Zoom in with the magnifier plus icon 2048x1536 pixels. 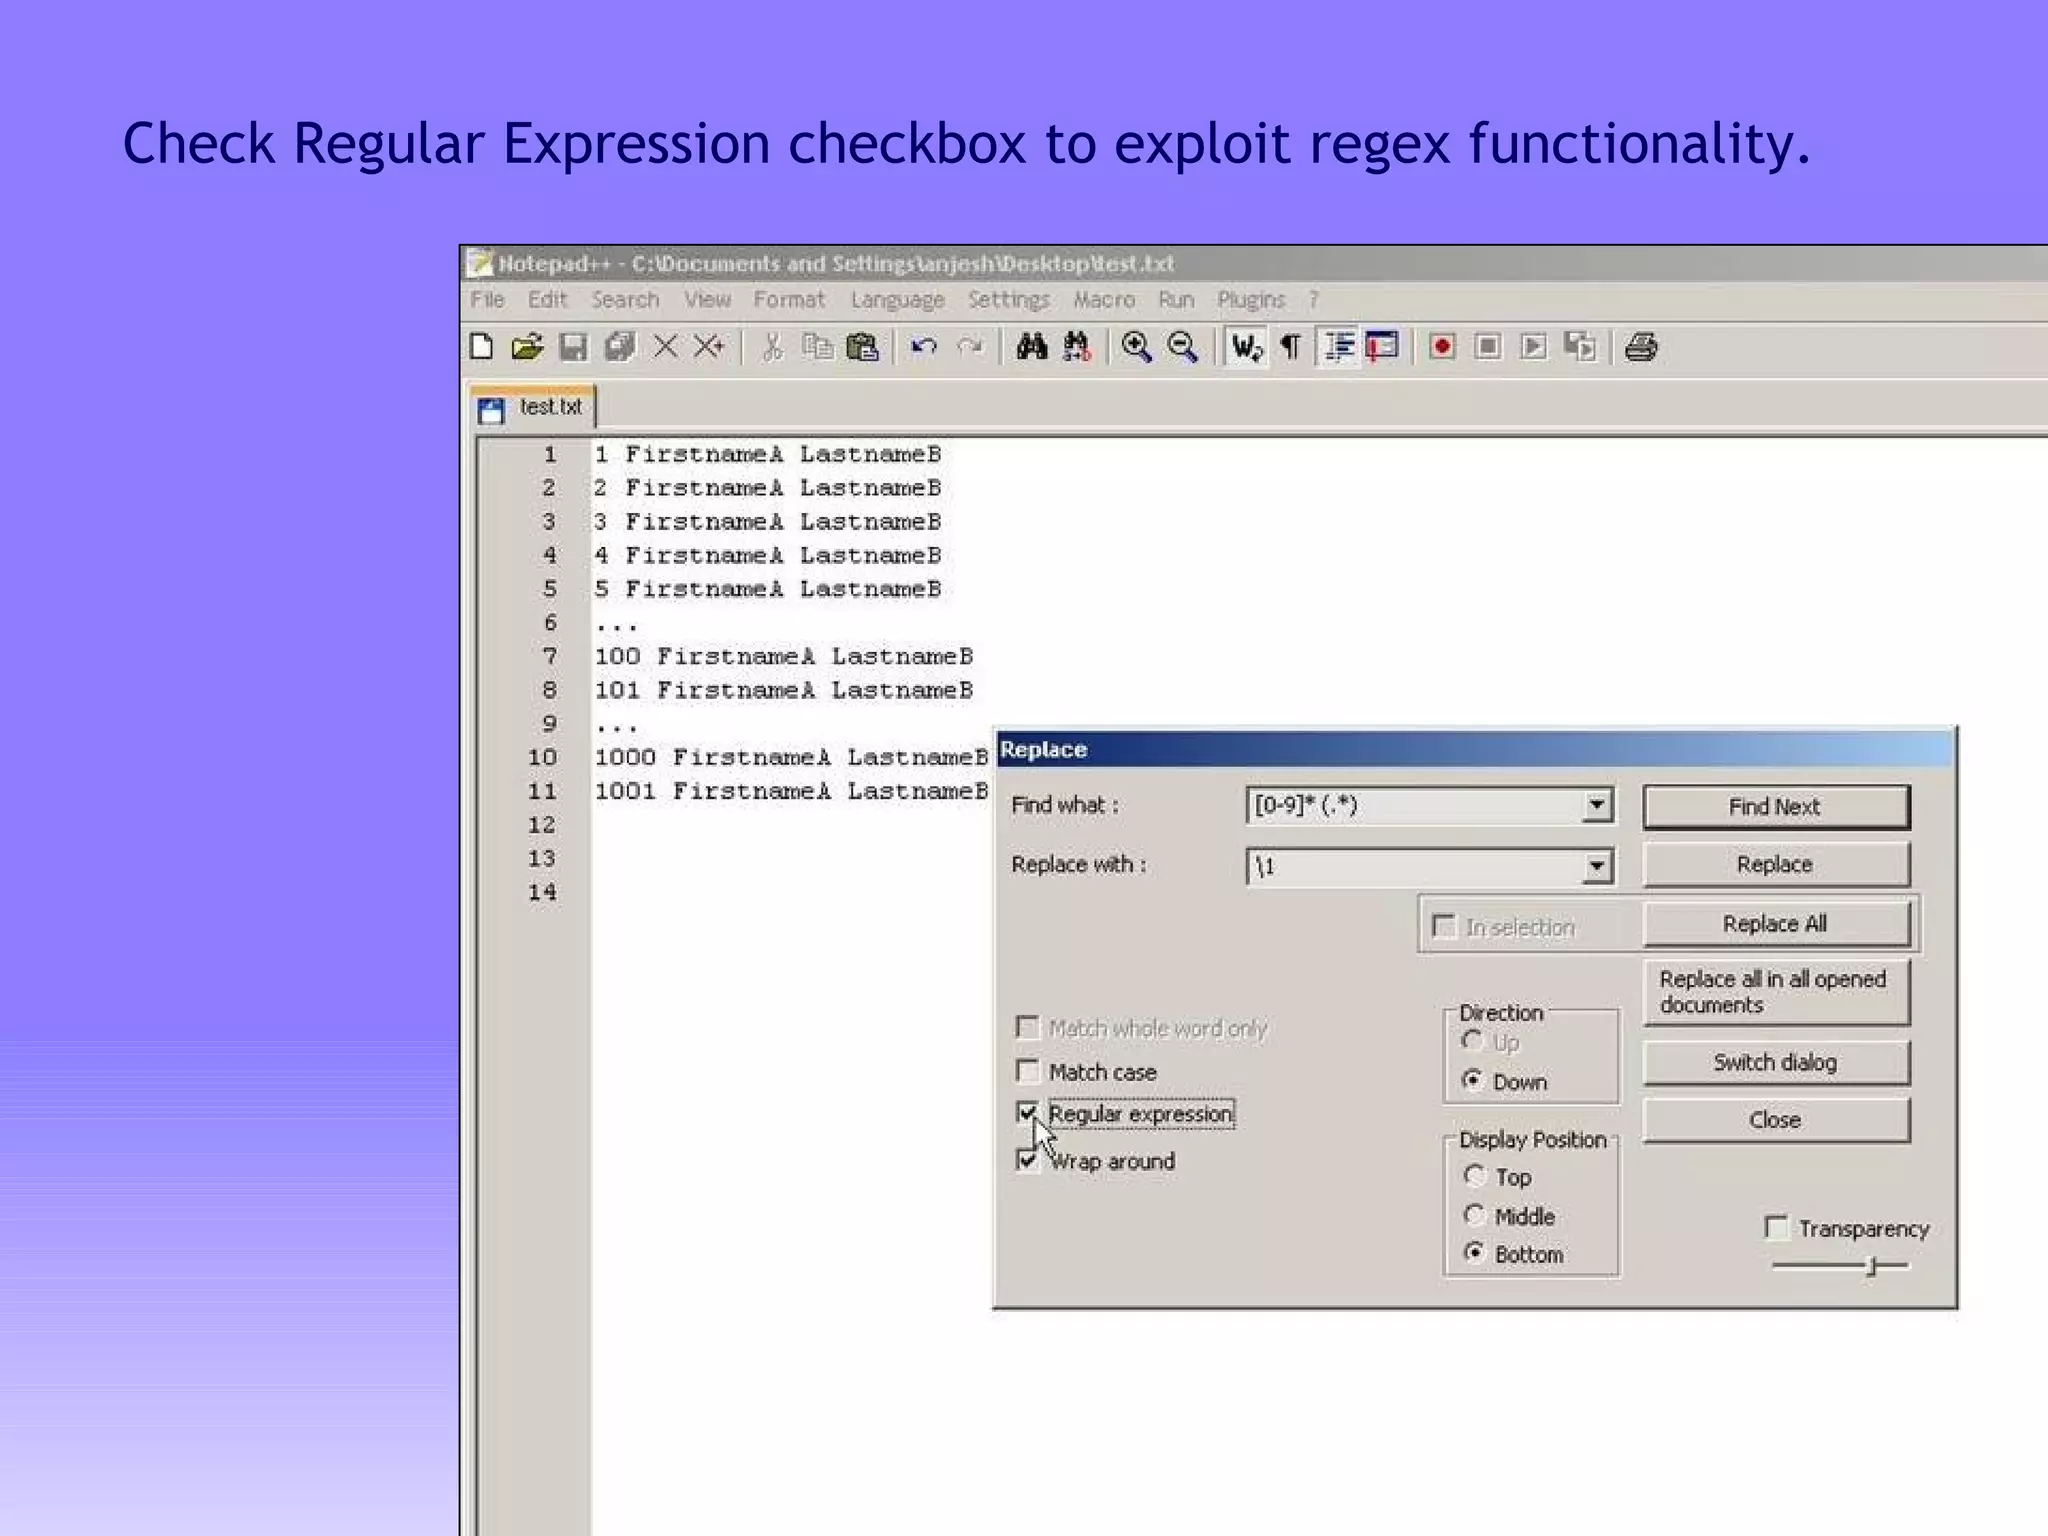(x=1136, y=347)
